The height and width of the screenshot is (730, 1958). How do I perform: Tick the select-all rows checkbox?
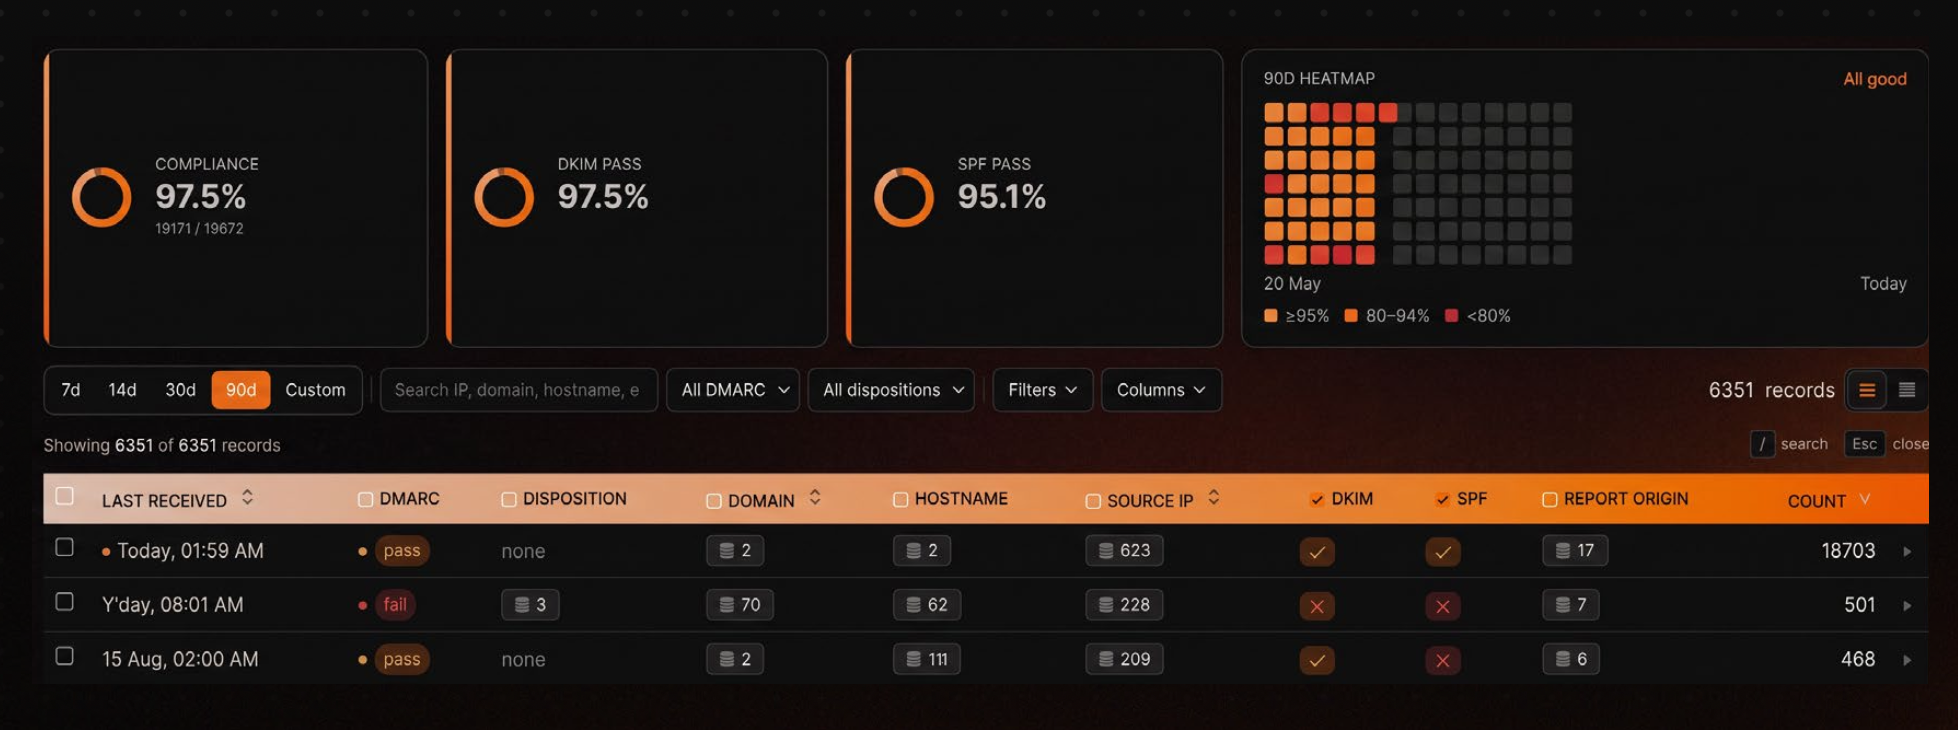65,496
